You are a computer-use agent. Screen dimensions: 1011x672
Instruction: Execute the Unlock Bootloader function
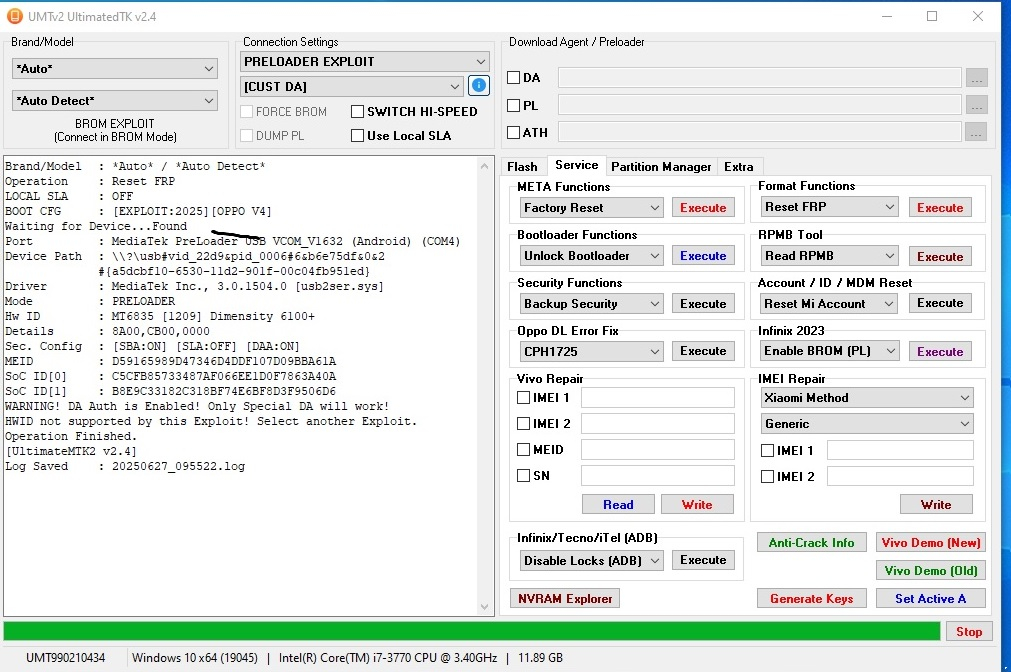pos(703,255)
